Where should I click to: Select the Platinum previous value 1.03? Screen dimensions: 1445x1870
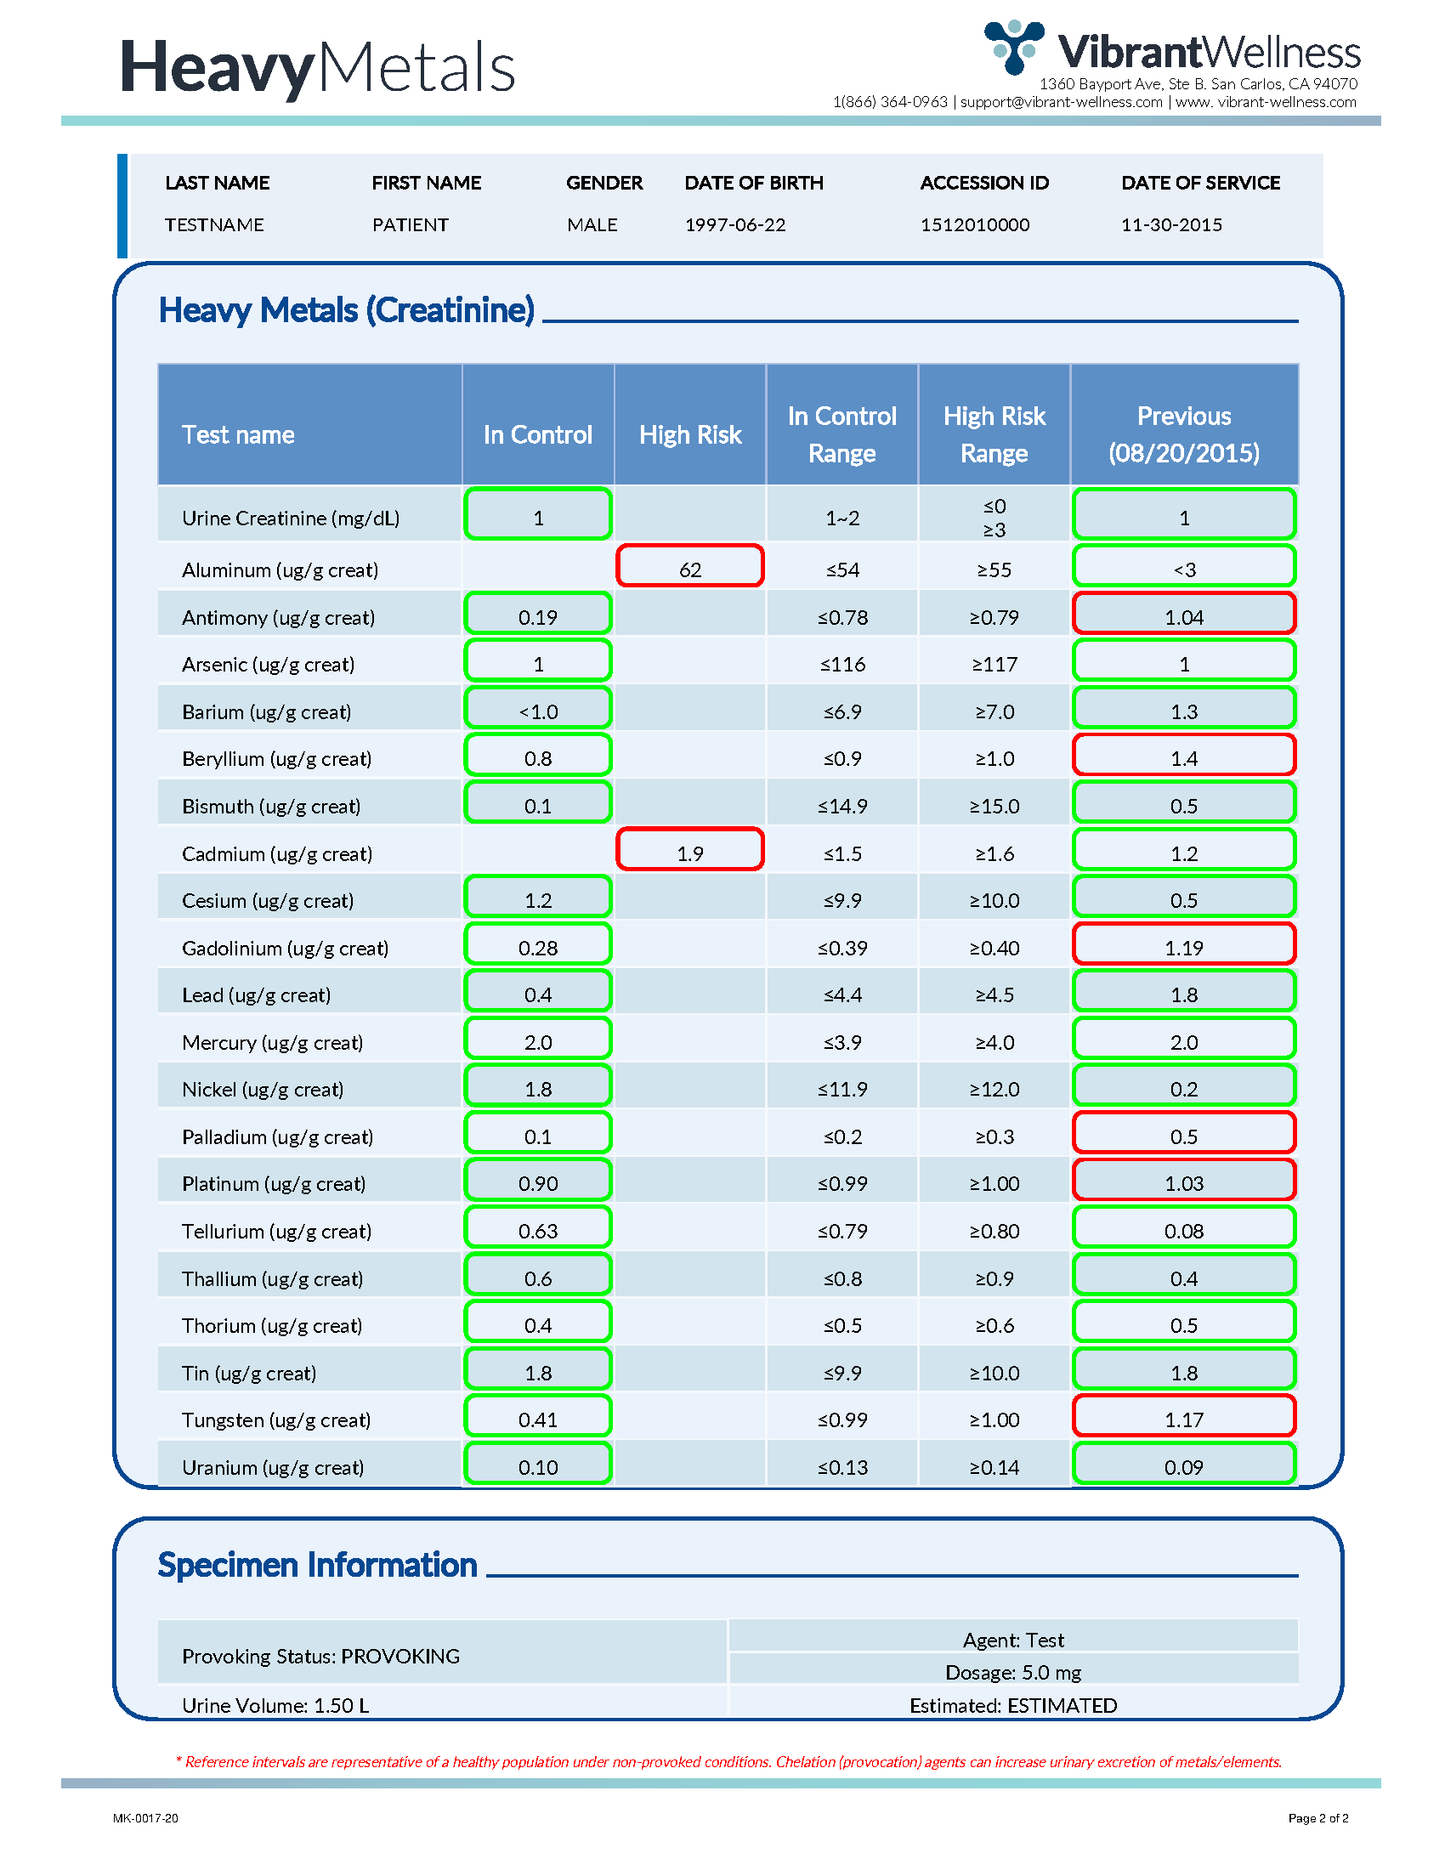[x=1184, y=1181]
